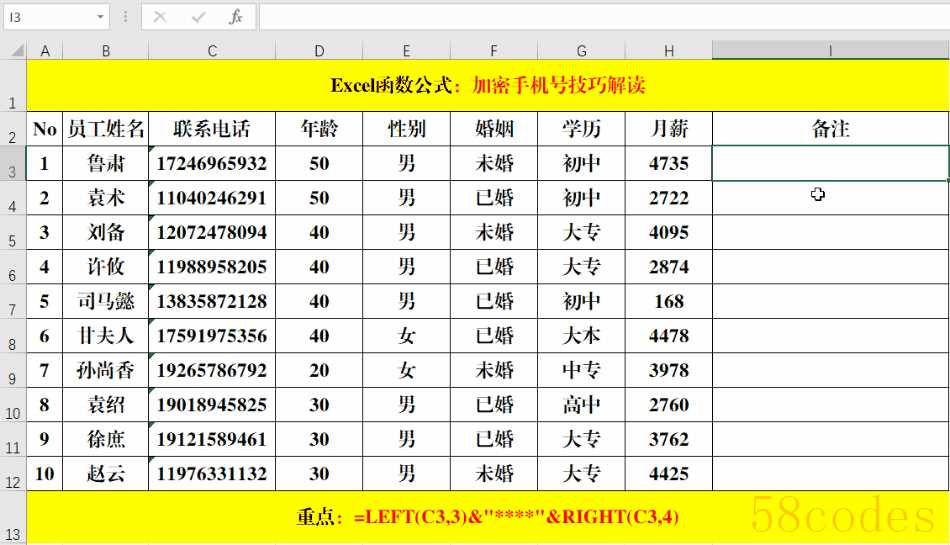Select phone number cell 19018945825

(x=212, y=405)
